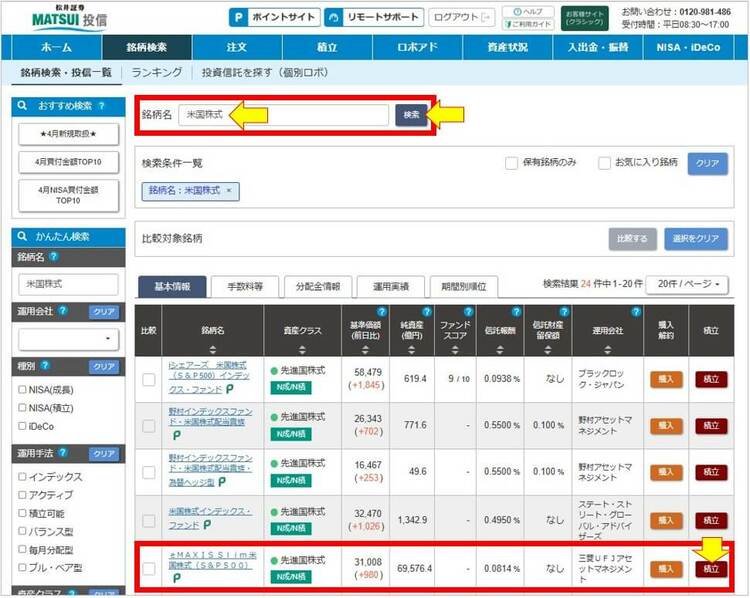Click help icon next to おすすめ検索

pos(101,106)
